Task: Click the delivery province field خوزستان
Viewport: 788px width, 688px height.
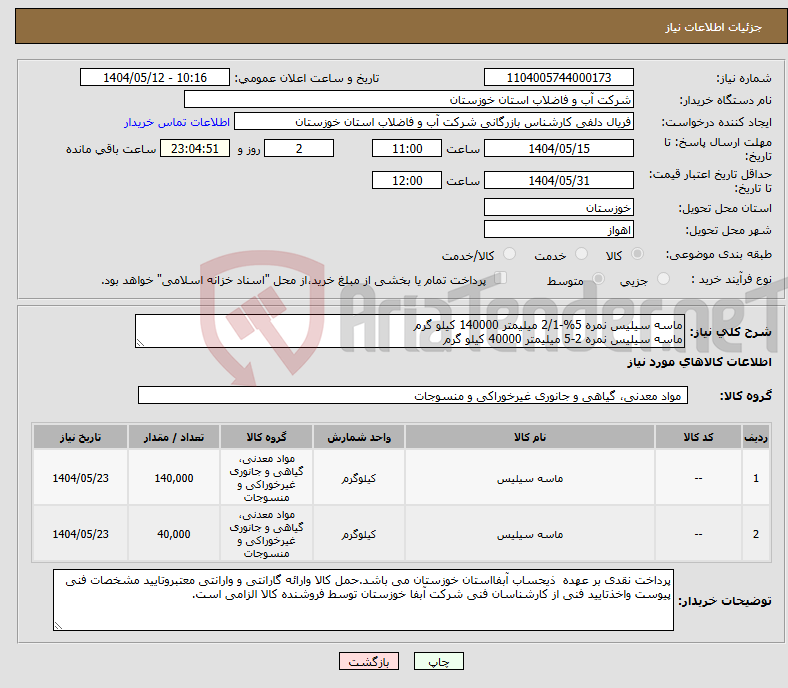Action: (x=558, y=208)
